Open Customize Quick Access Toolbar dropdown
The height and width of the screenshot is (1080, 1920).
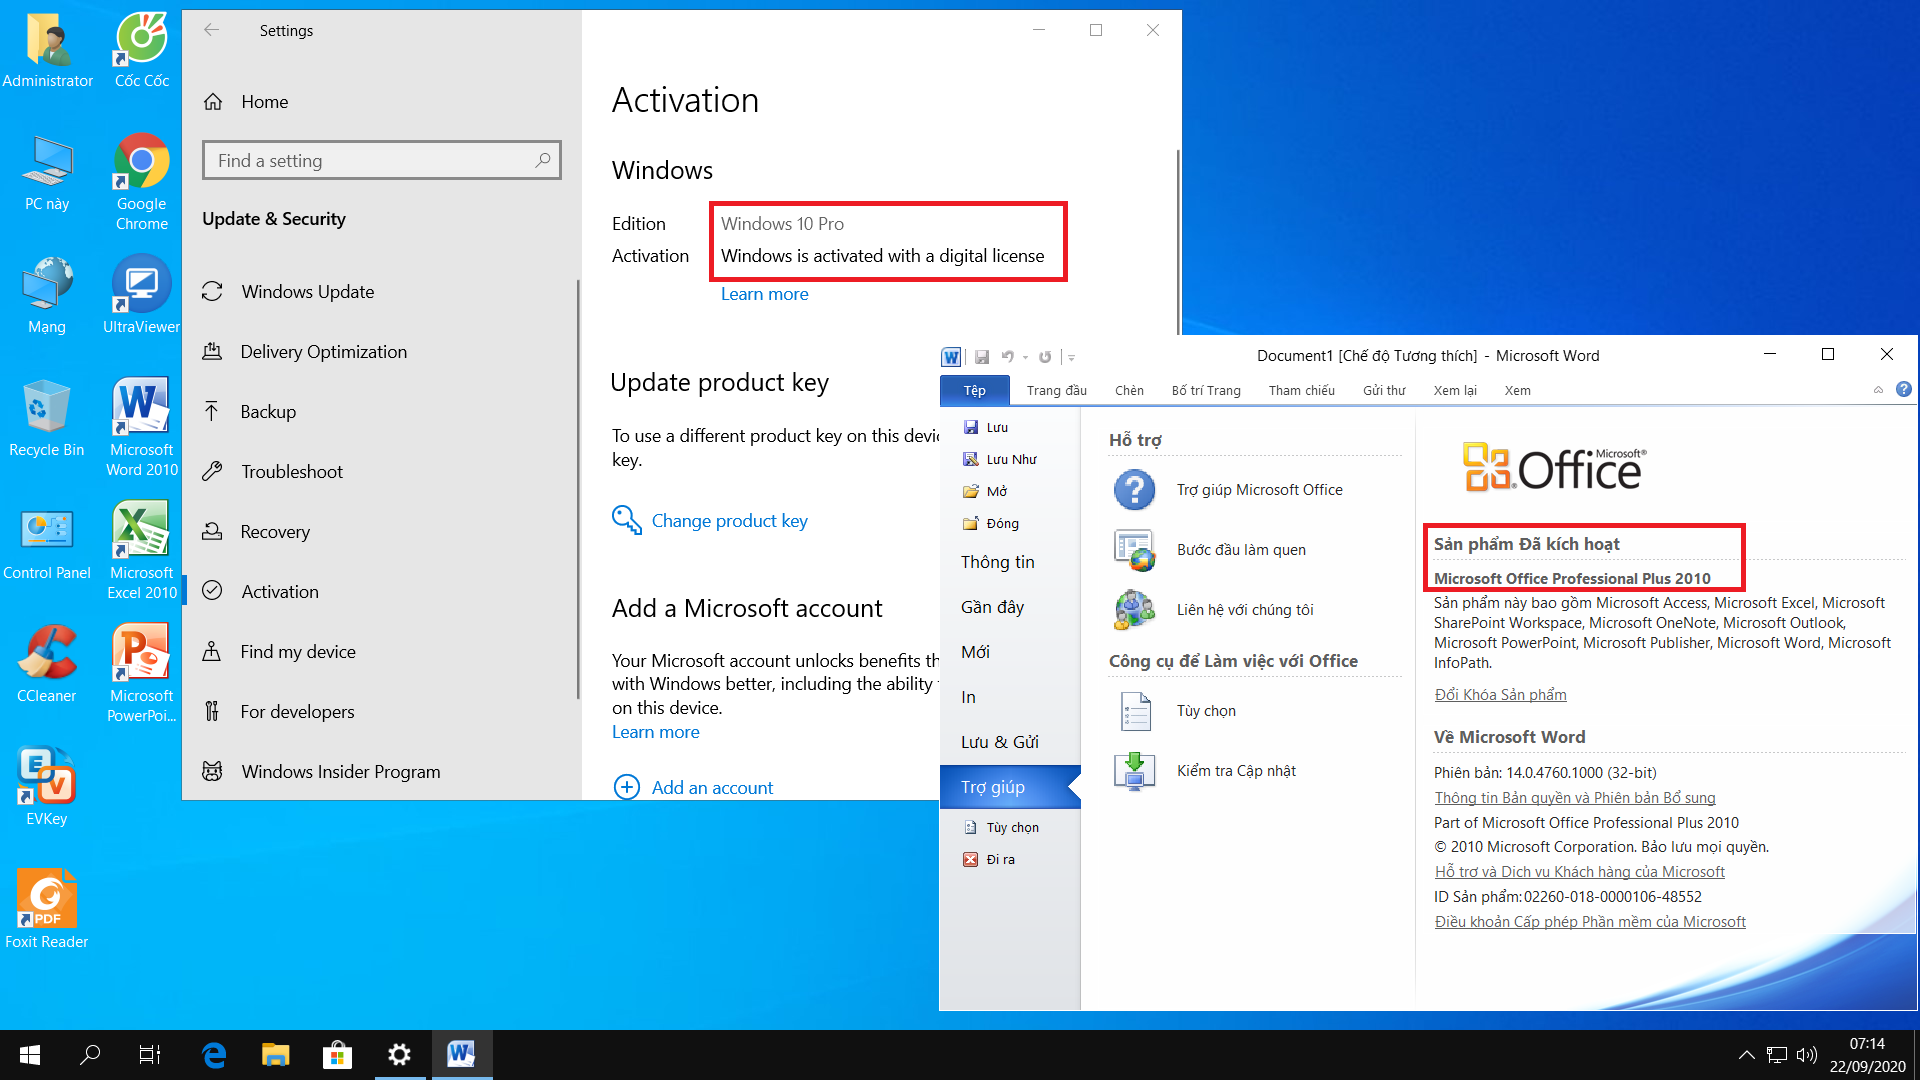(1071, 357)
